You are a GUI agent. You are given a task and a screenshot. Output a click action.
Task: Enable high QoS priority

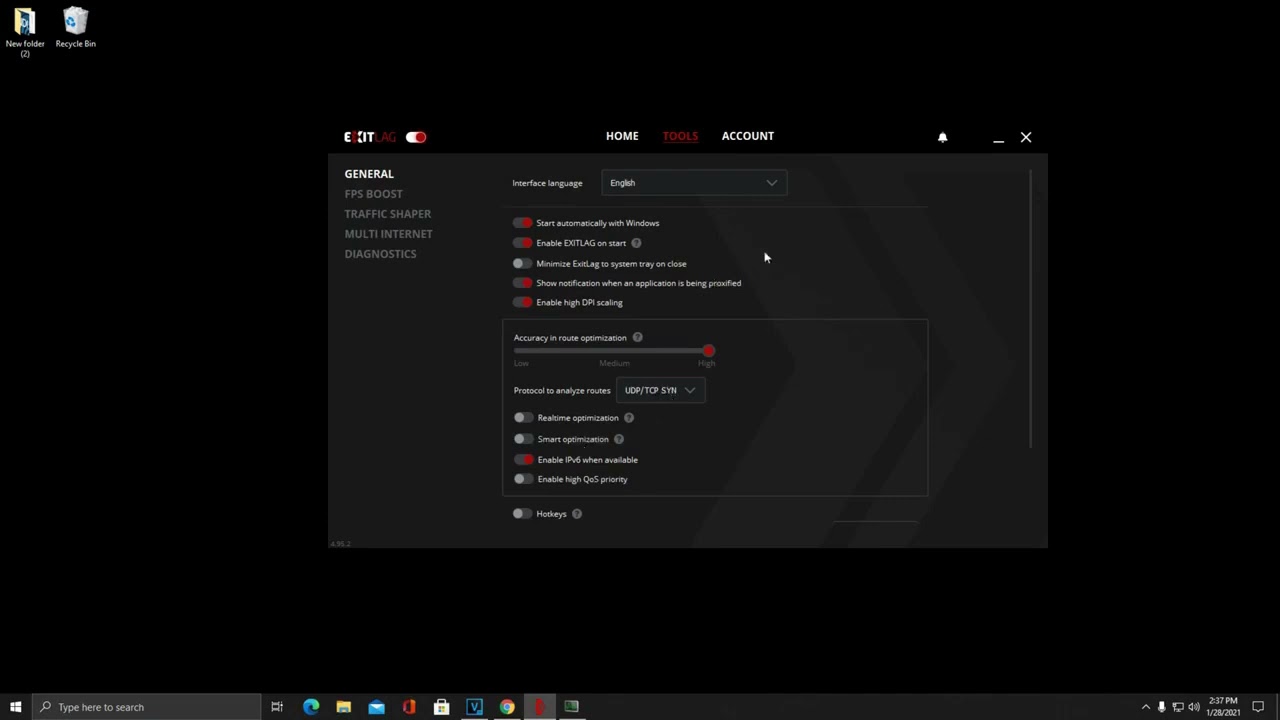point(523,479)
